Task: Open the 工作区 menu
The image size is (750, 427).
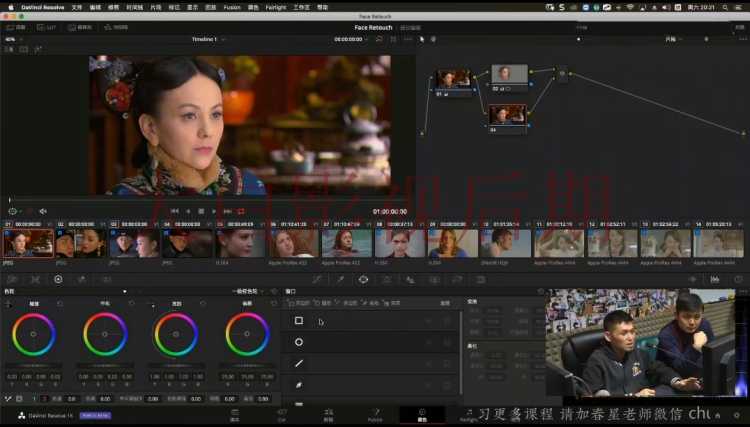Action: [x=301, y=8]
